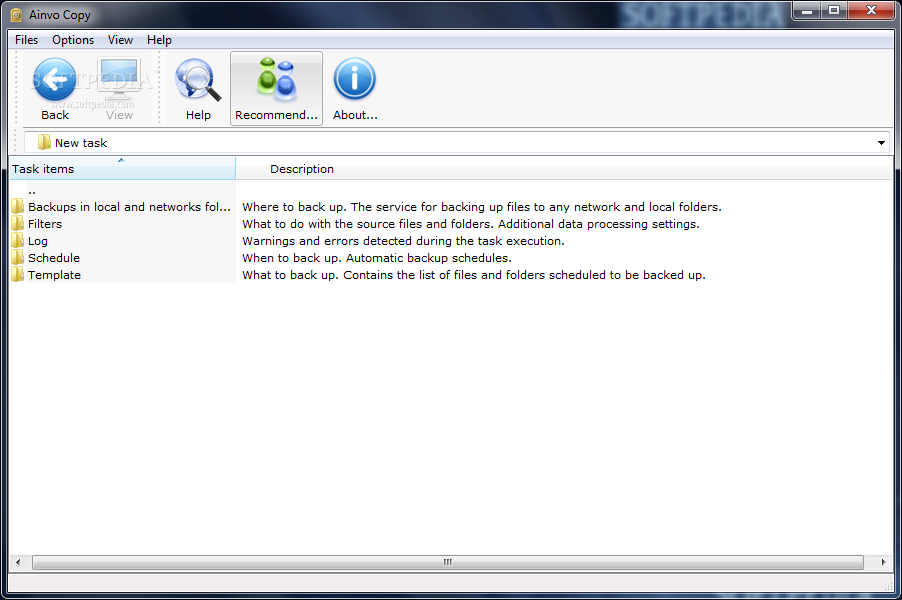Click the 'New task' path text field
This screenshot has width=902, height=600.
[x=456, y=143]
